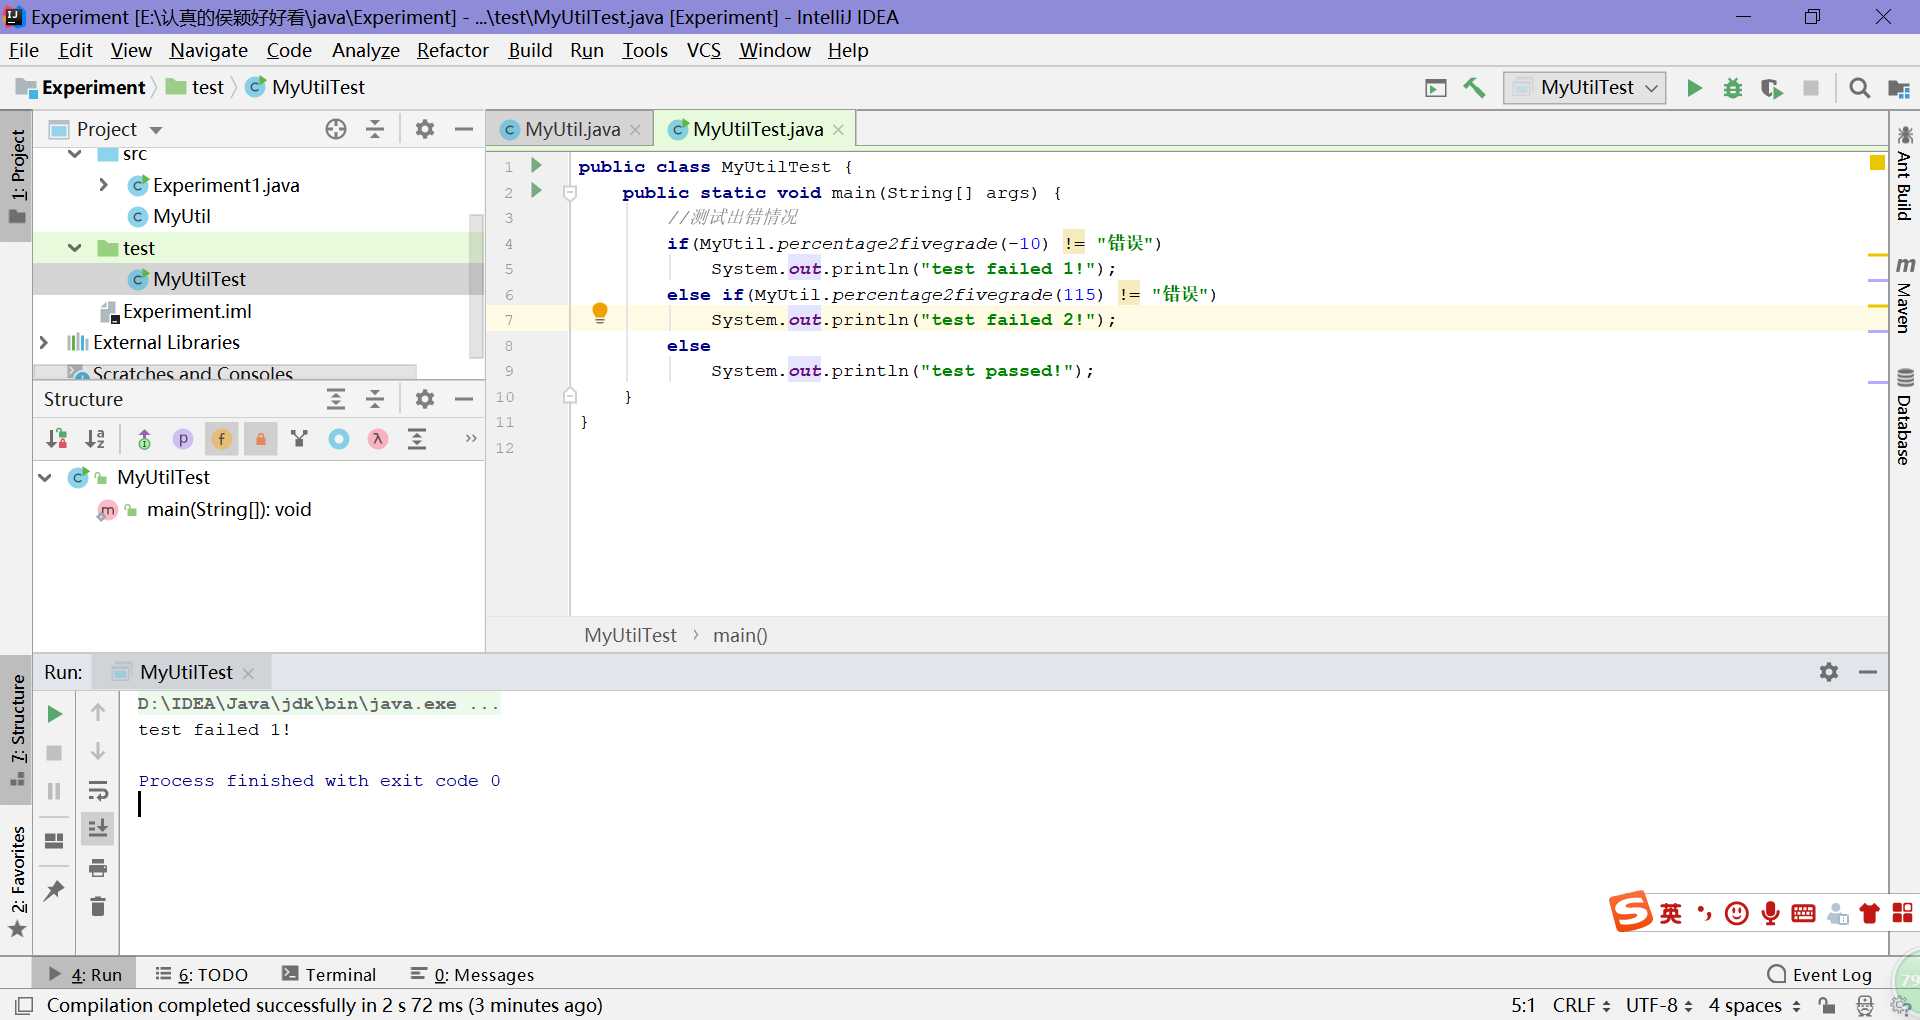This screenshot has width=1920, height=1020.
Task: Fold the main method at line 2
Action: (570, 193)
